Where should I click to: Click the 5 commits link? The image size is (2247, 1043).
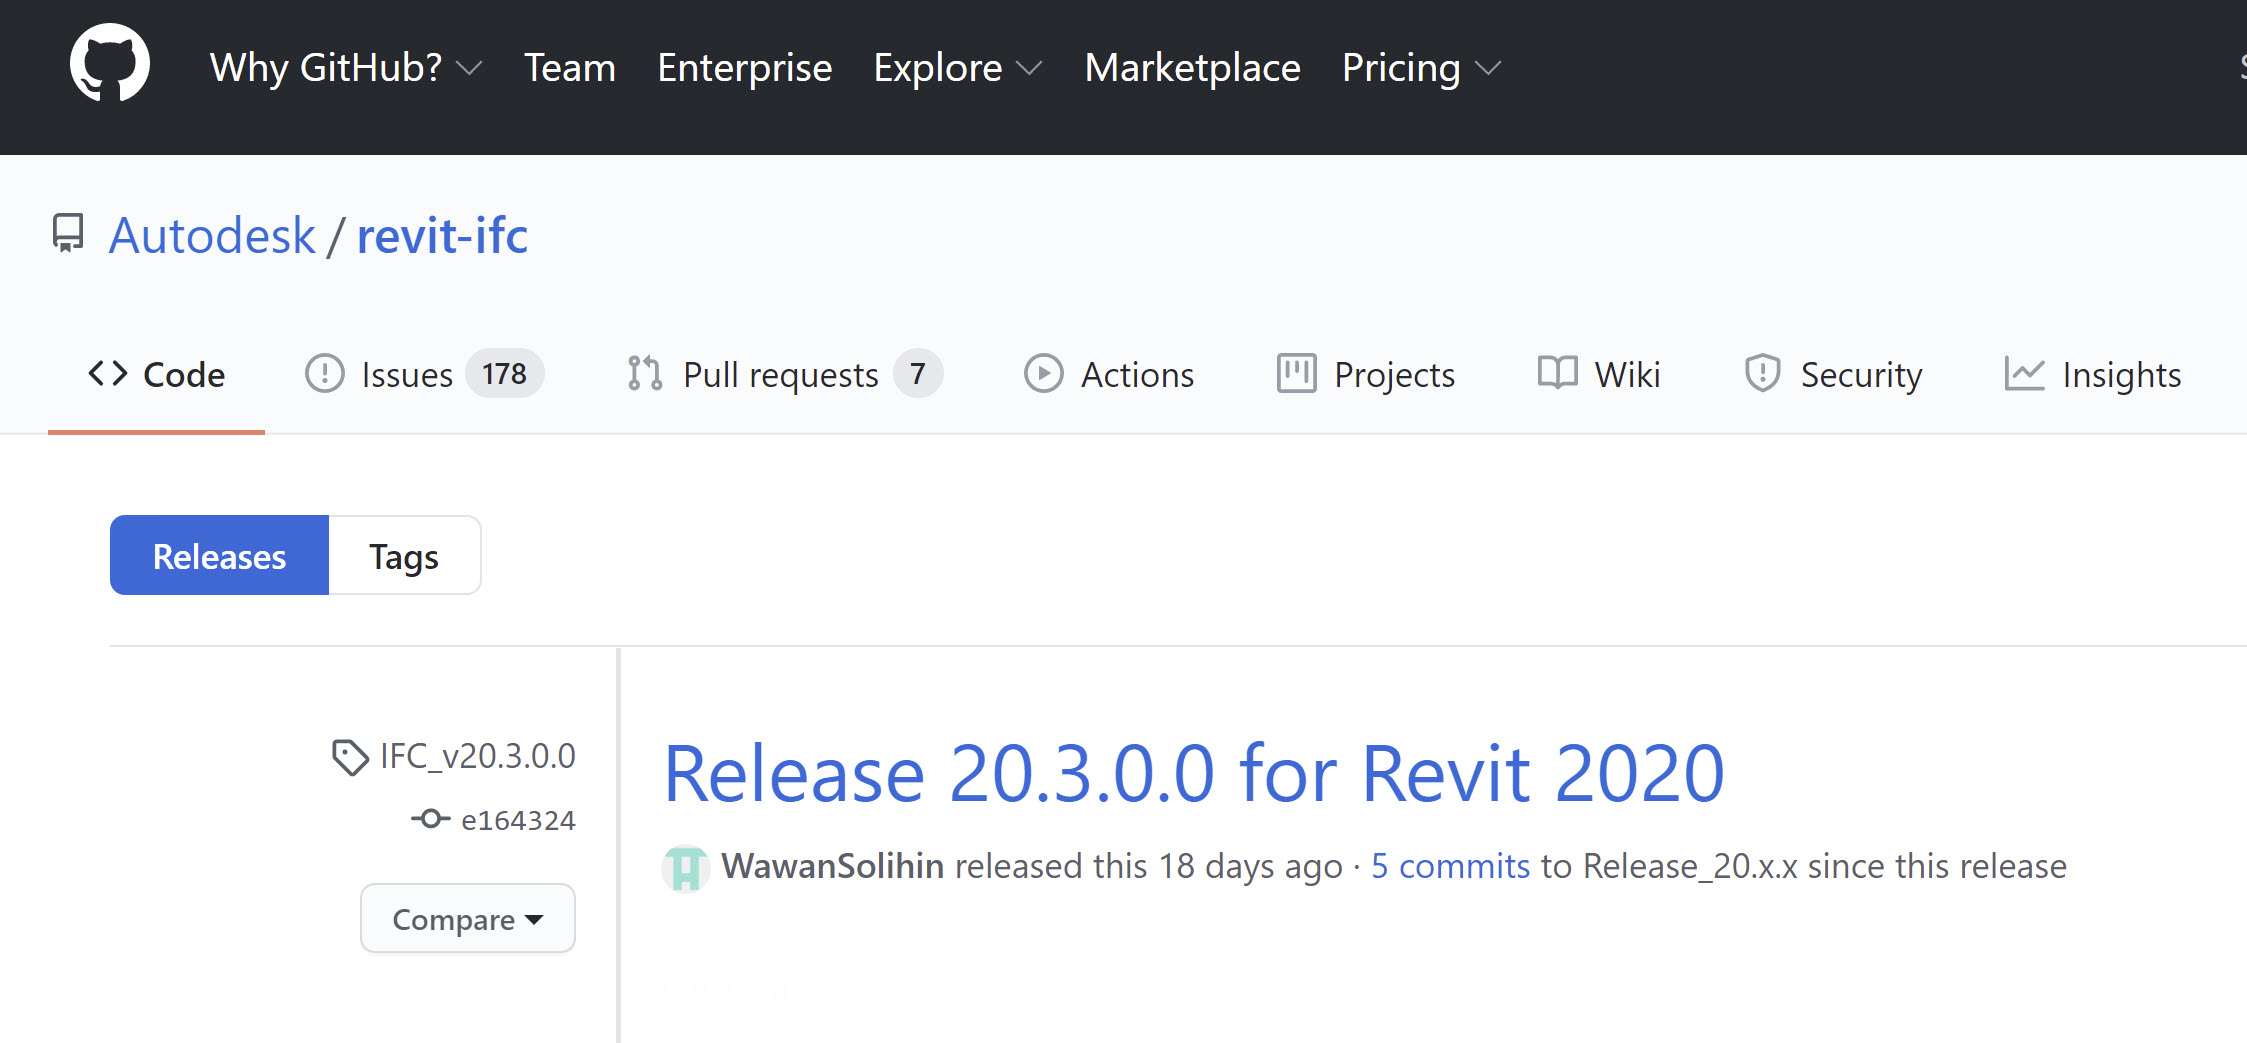pyautogui.click(x=1450, y=866)
